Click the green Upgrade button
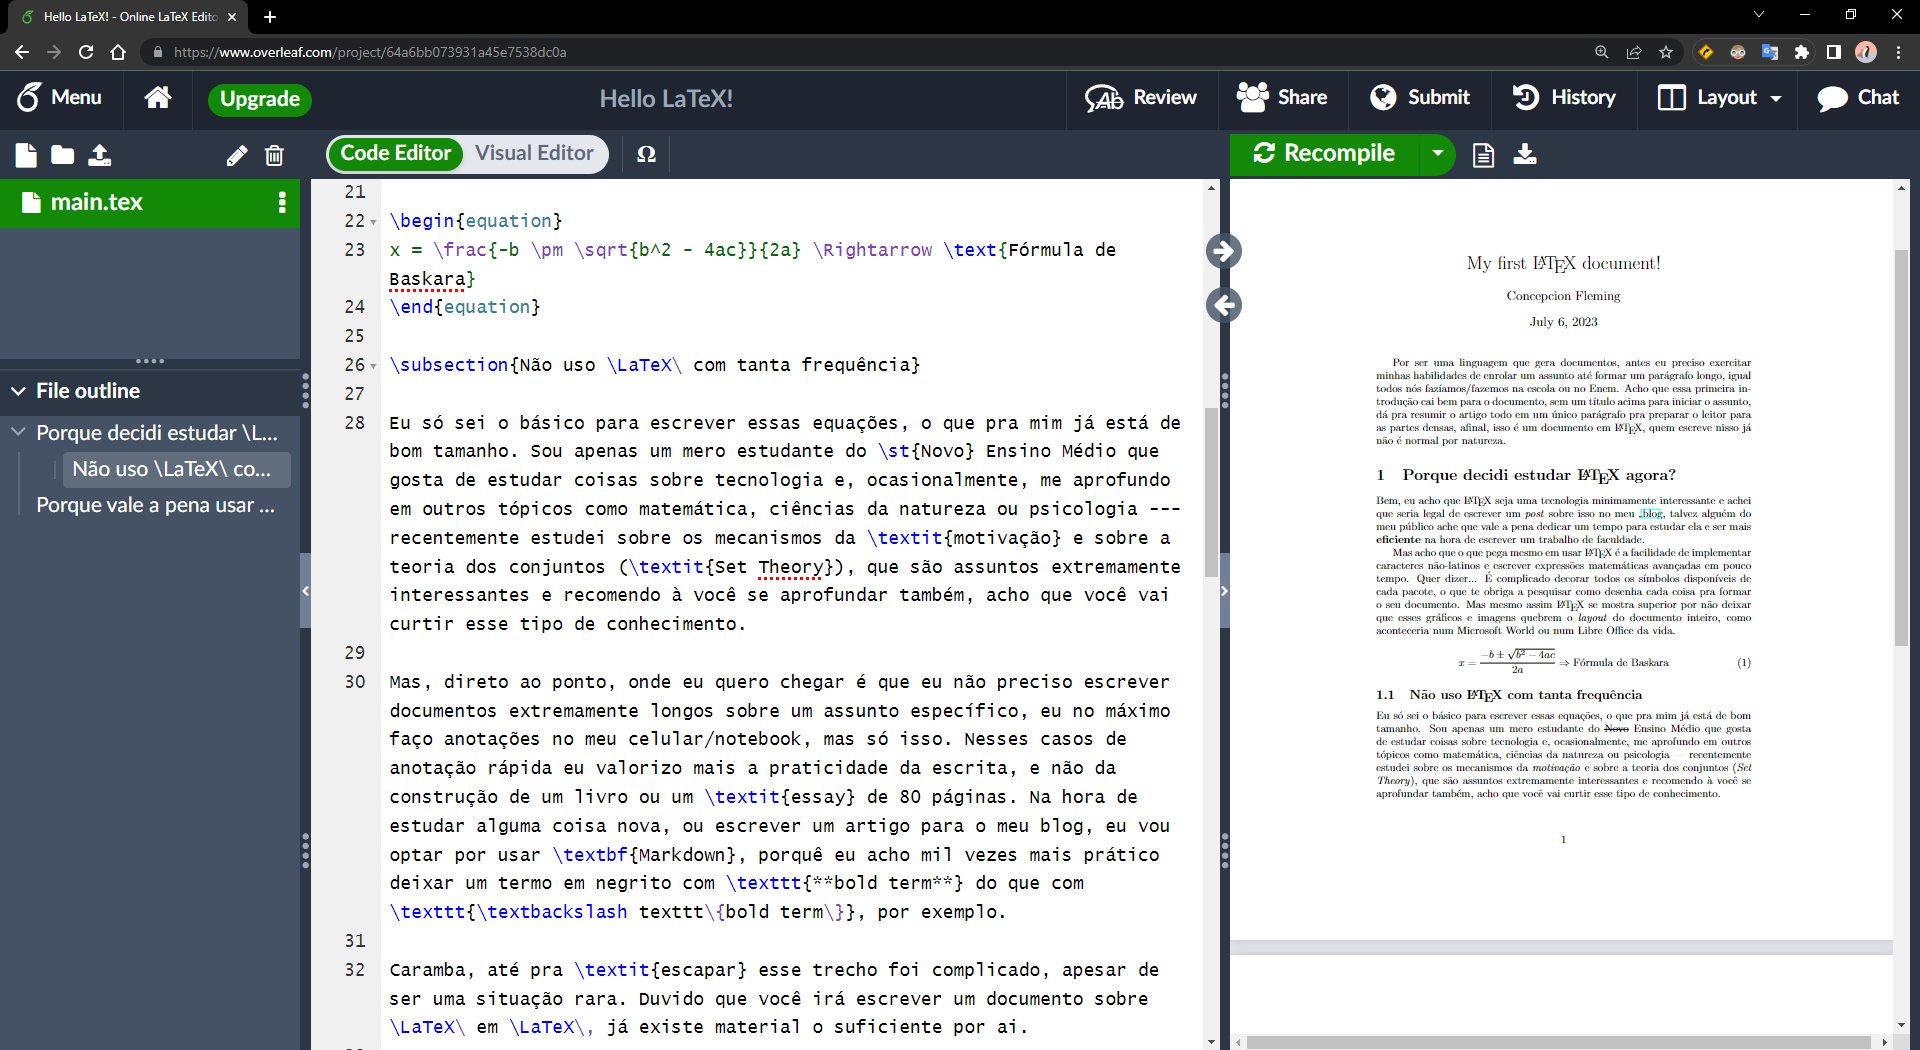Screen dimensions: 1920x1050 click(x=260, y=99)
